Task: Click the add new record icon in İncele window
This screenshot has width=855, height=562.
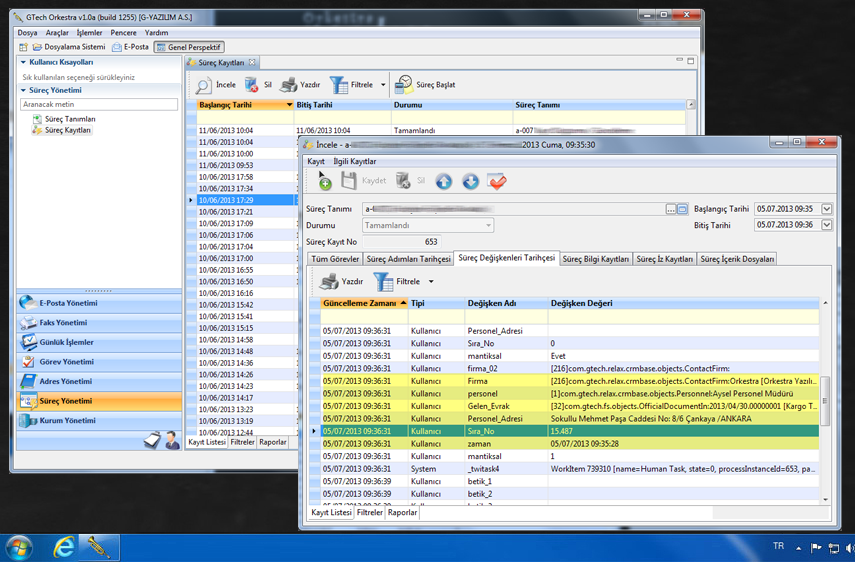Action: click(x=324, y=181)
